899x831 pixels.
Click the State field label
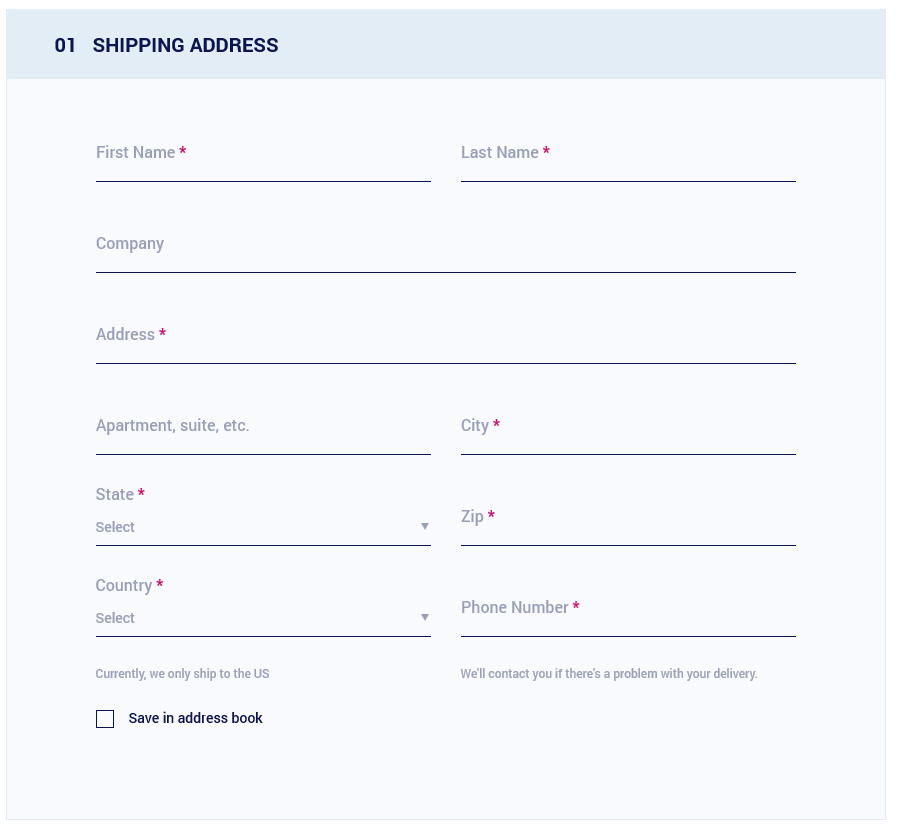point(115,494)
